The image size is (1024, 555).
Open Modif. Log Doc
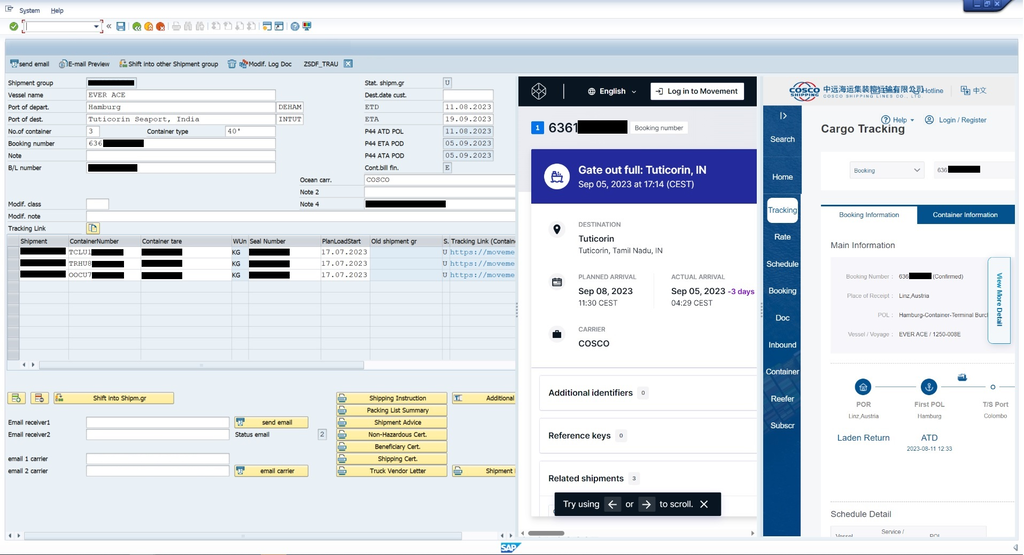pyautogui.click(x=265, y=64)
